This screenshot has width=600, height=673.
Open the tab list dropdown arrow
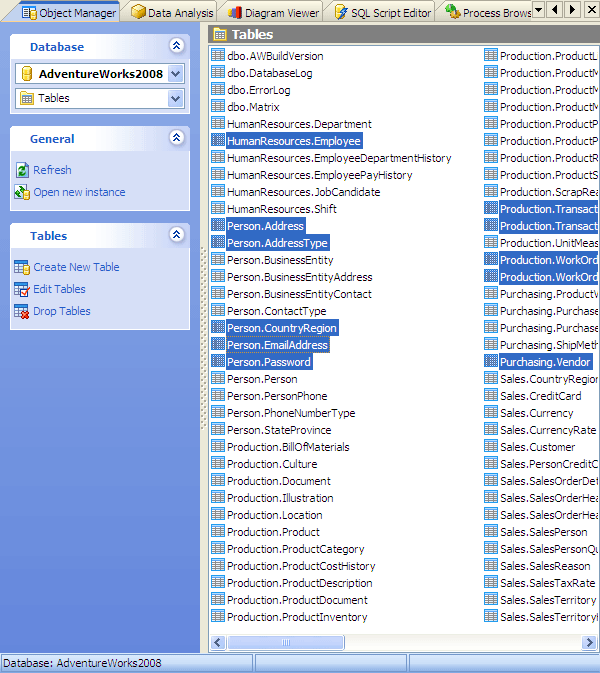[539, 9]
